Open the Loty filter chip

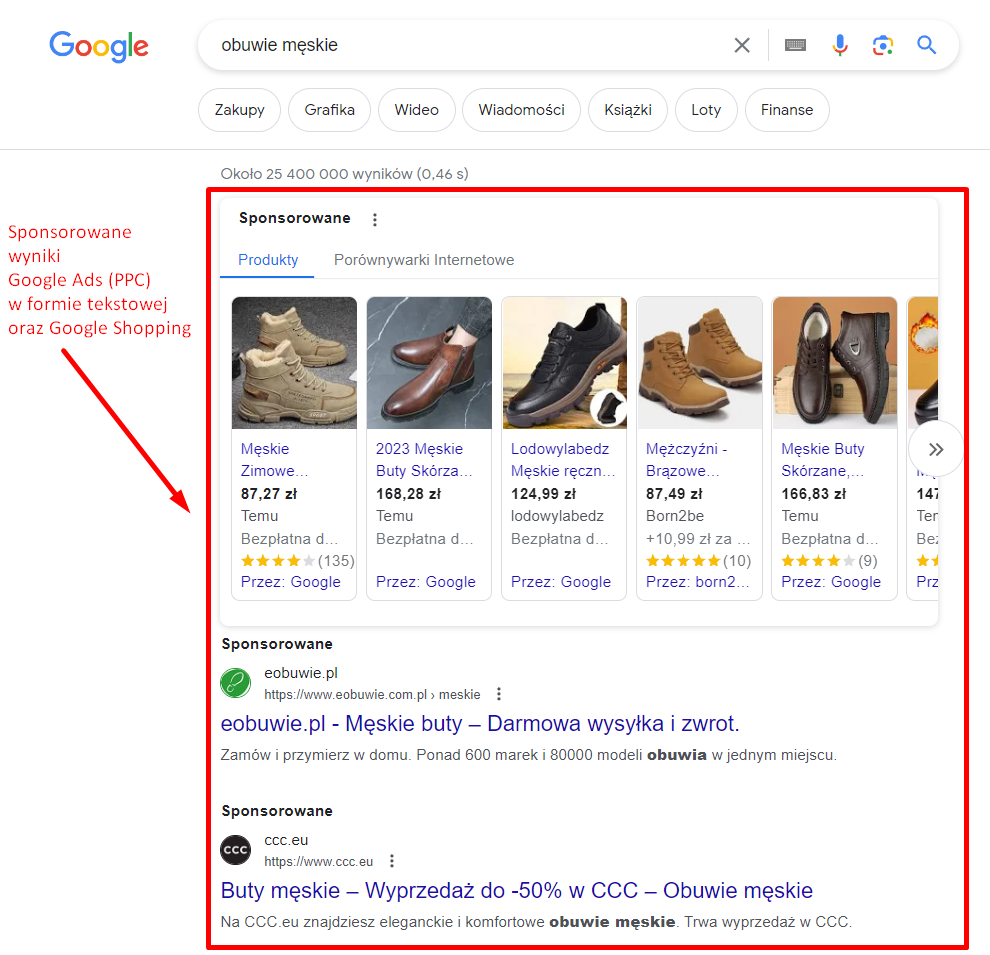point(706,110)
